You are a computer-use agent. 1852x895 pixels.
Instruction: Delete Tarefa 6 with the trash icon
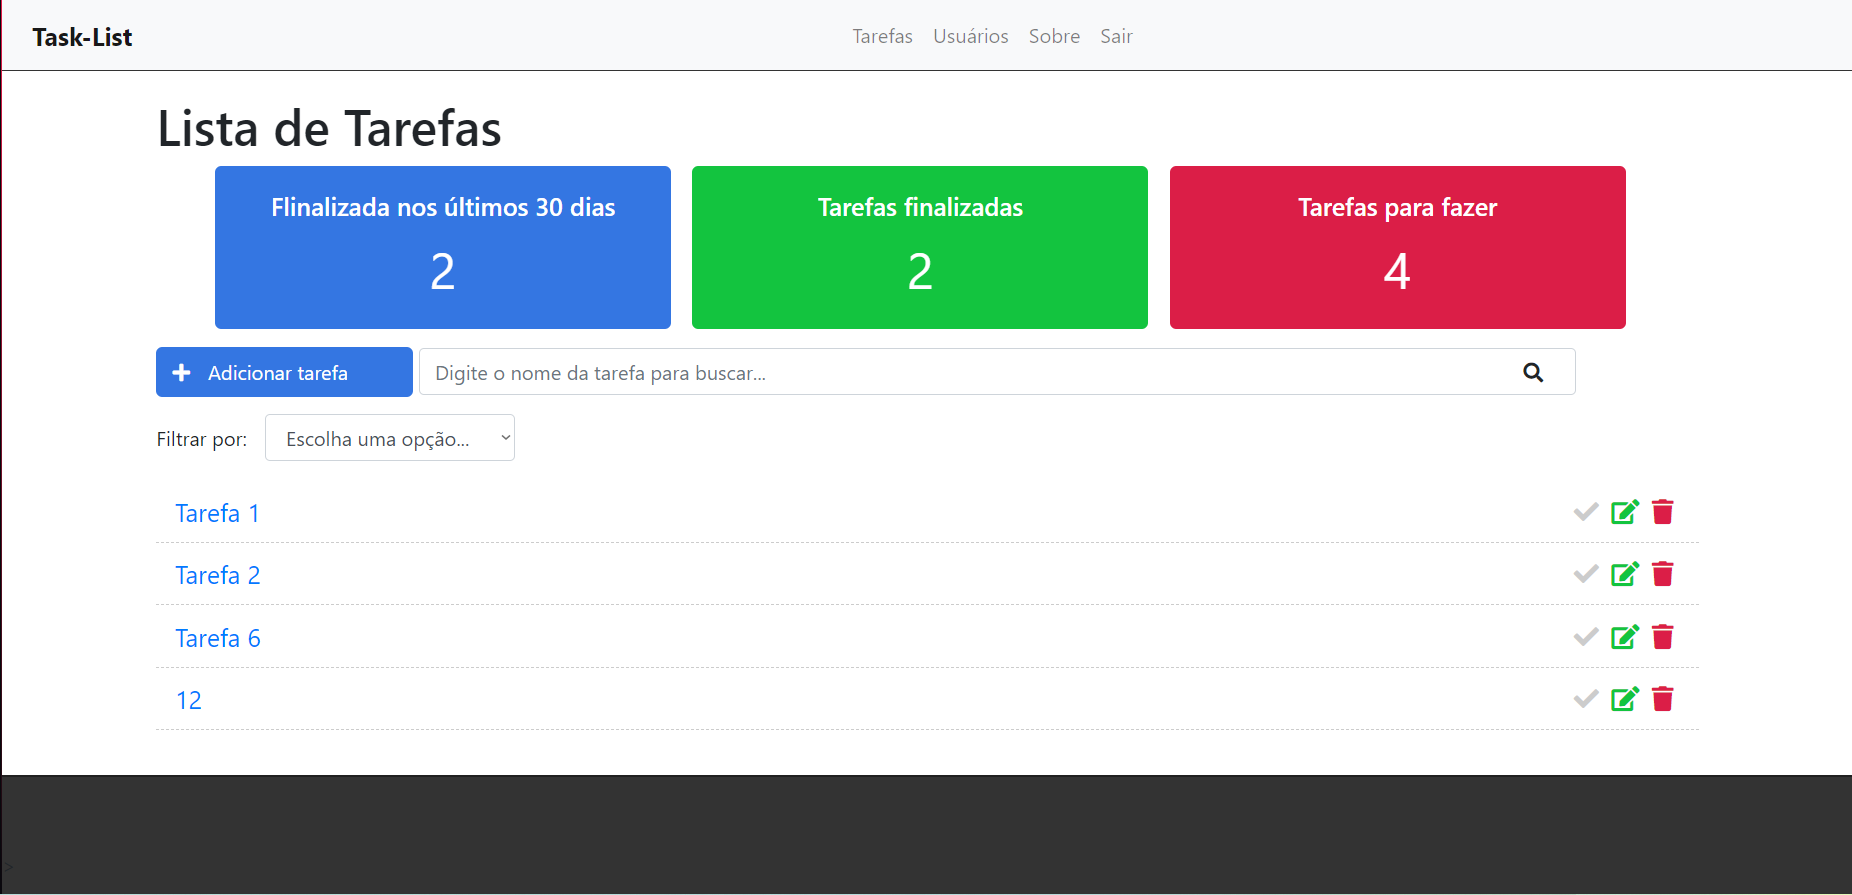pyautogui.click(x=1663, y=637)
